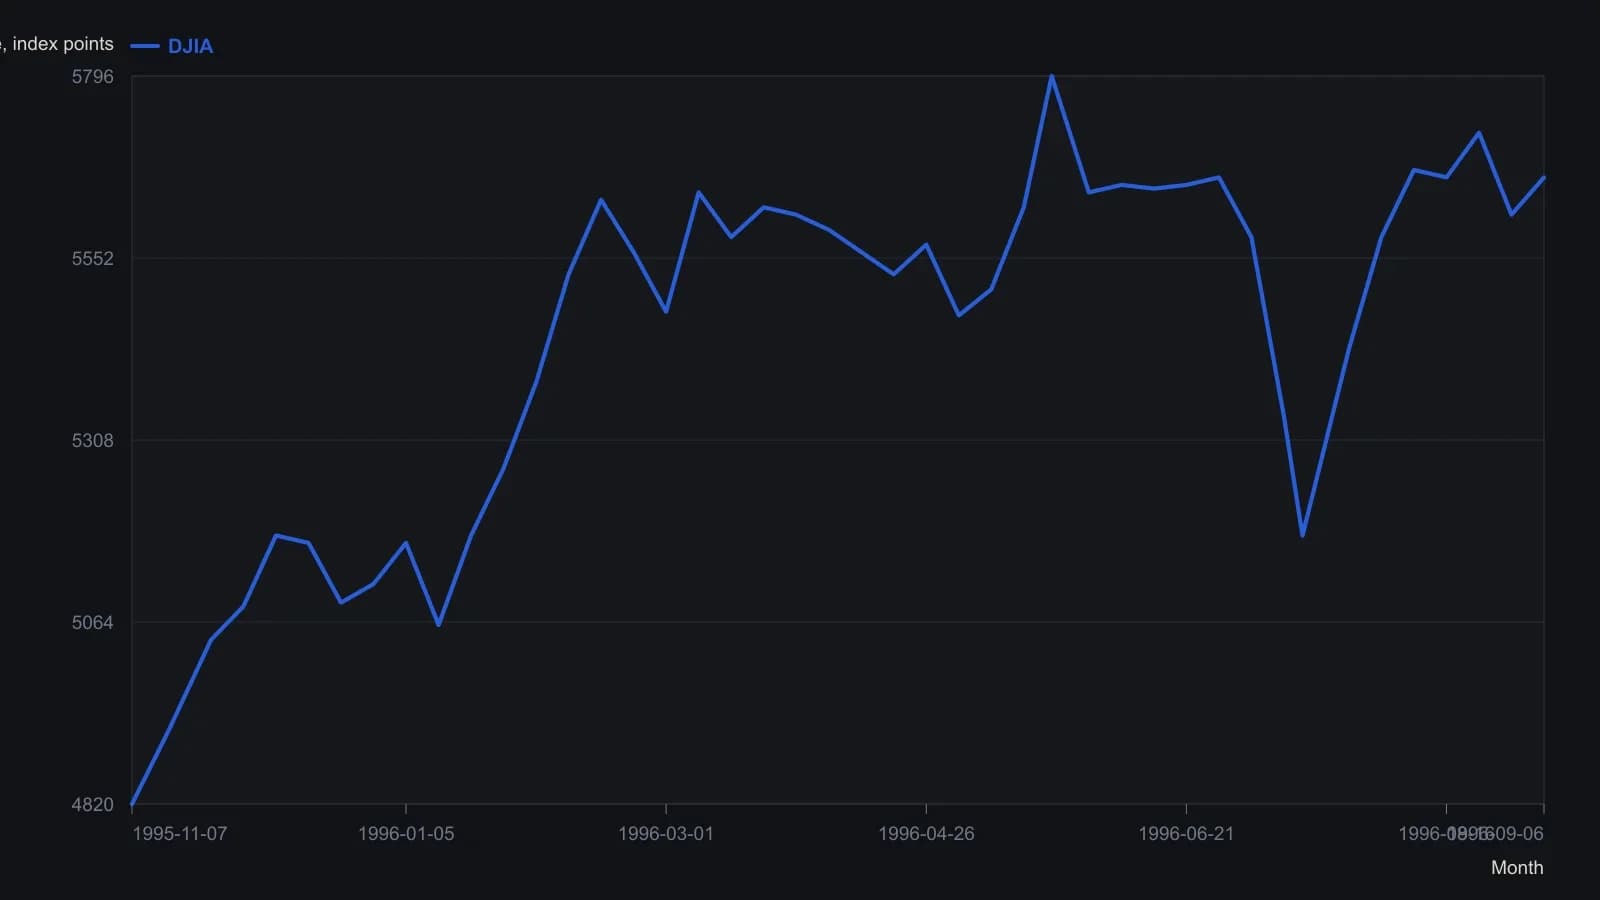Click the blue DJIA legend line marker

[145, 46]
